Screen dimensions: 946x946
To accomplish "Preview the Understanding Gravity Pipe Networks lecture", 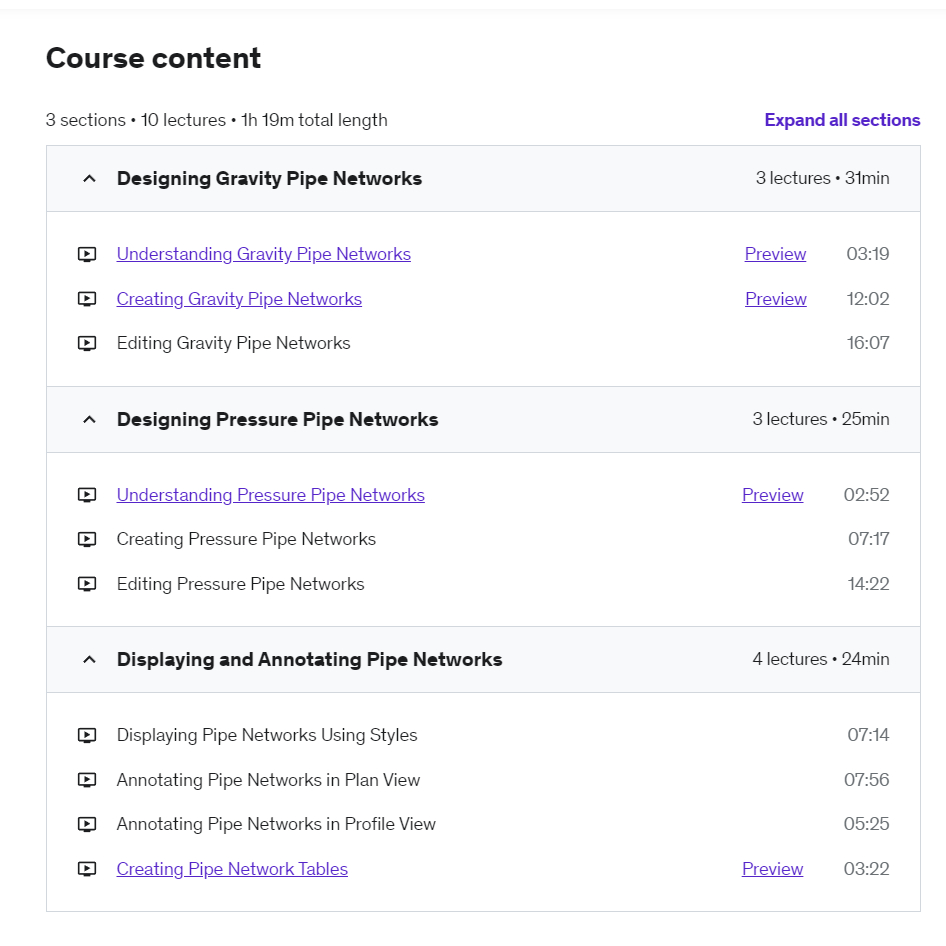I will pyautogui.click(x=775, y=254).
